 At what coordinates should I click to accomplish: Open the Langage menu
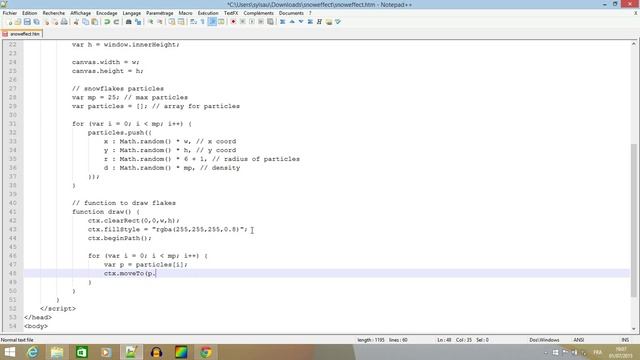coord(132,13)
